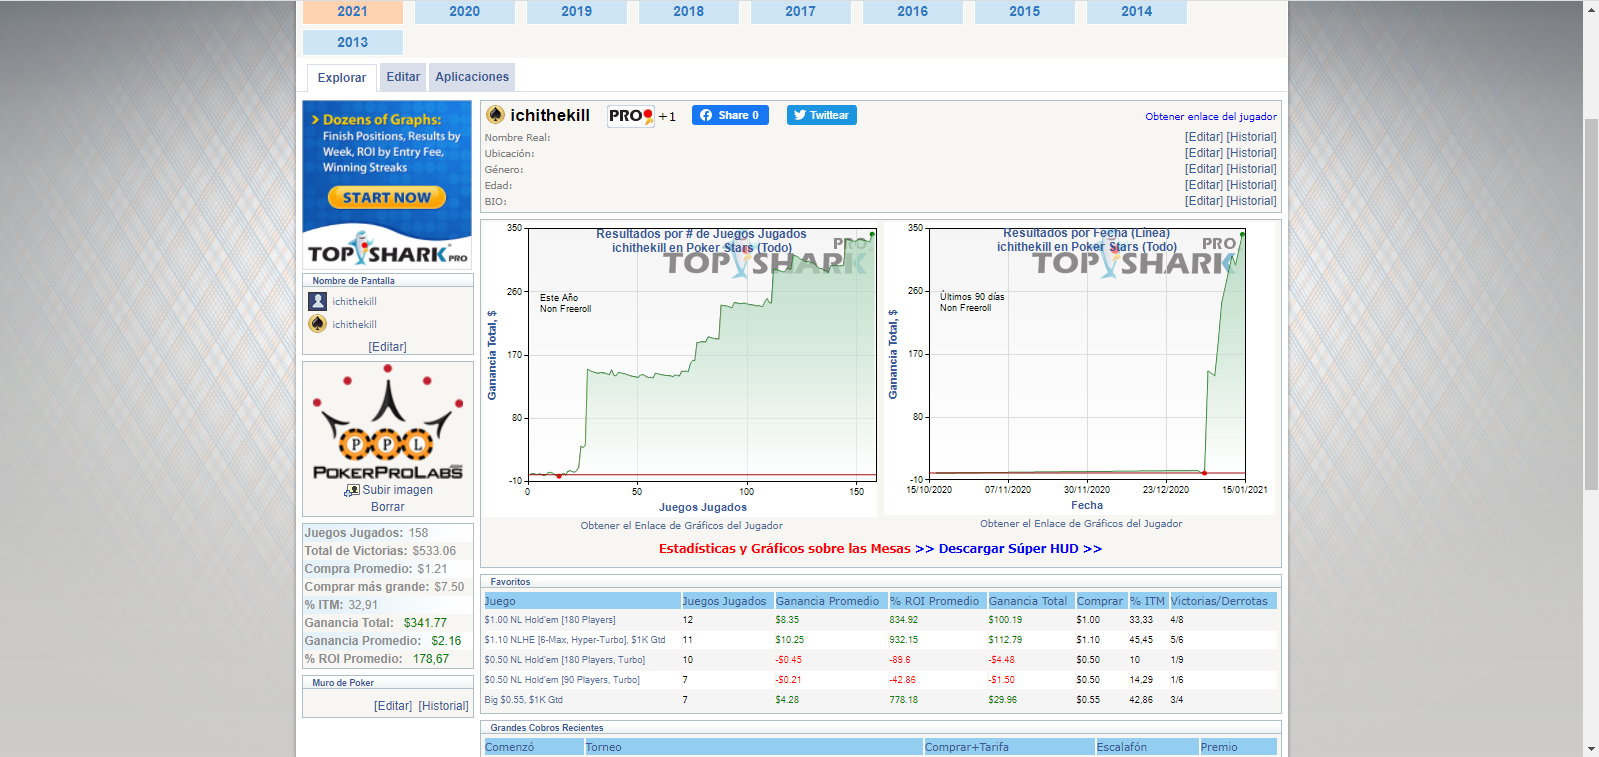The width and height of the screenshot is (1599, 757).
Task: Open the results-by-date line chart
Action: click(1079, 367)
